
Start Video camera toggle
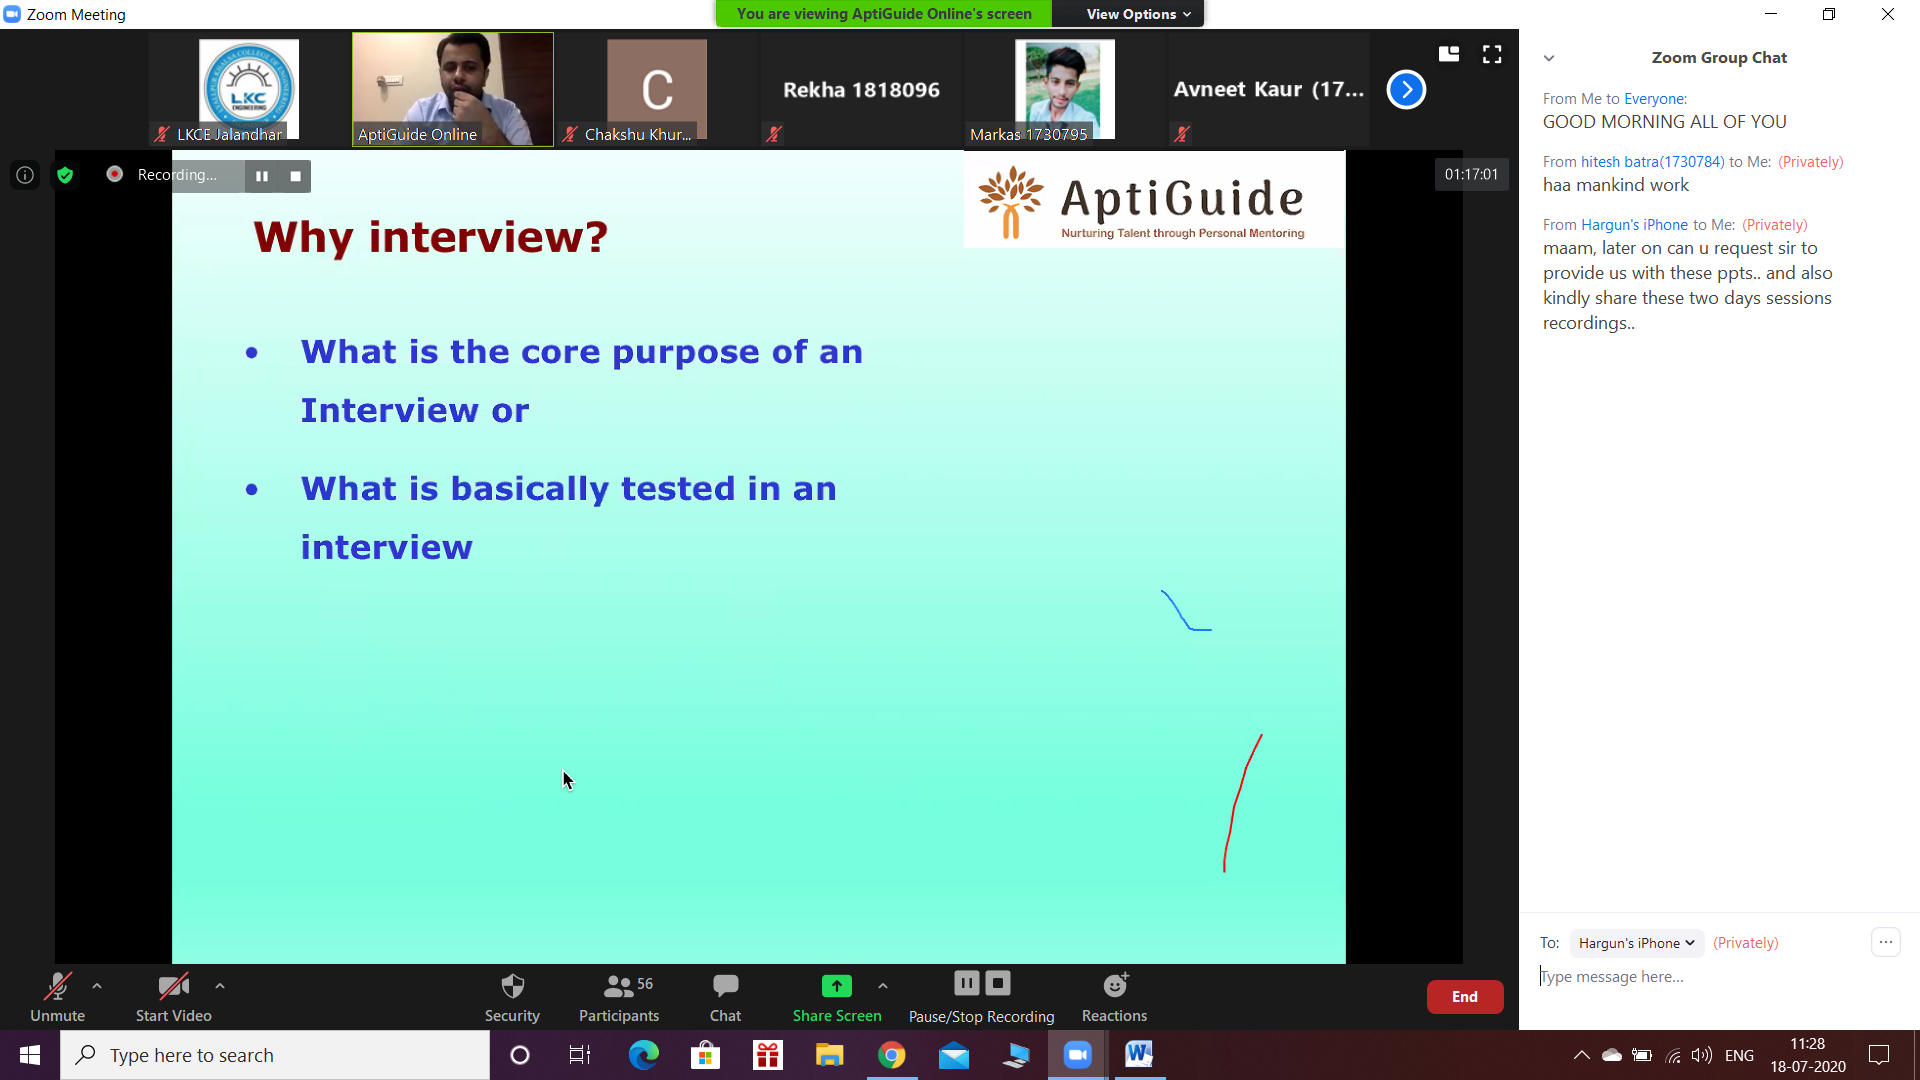[x=174, y=997]
